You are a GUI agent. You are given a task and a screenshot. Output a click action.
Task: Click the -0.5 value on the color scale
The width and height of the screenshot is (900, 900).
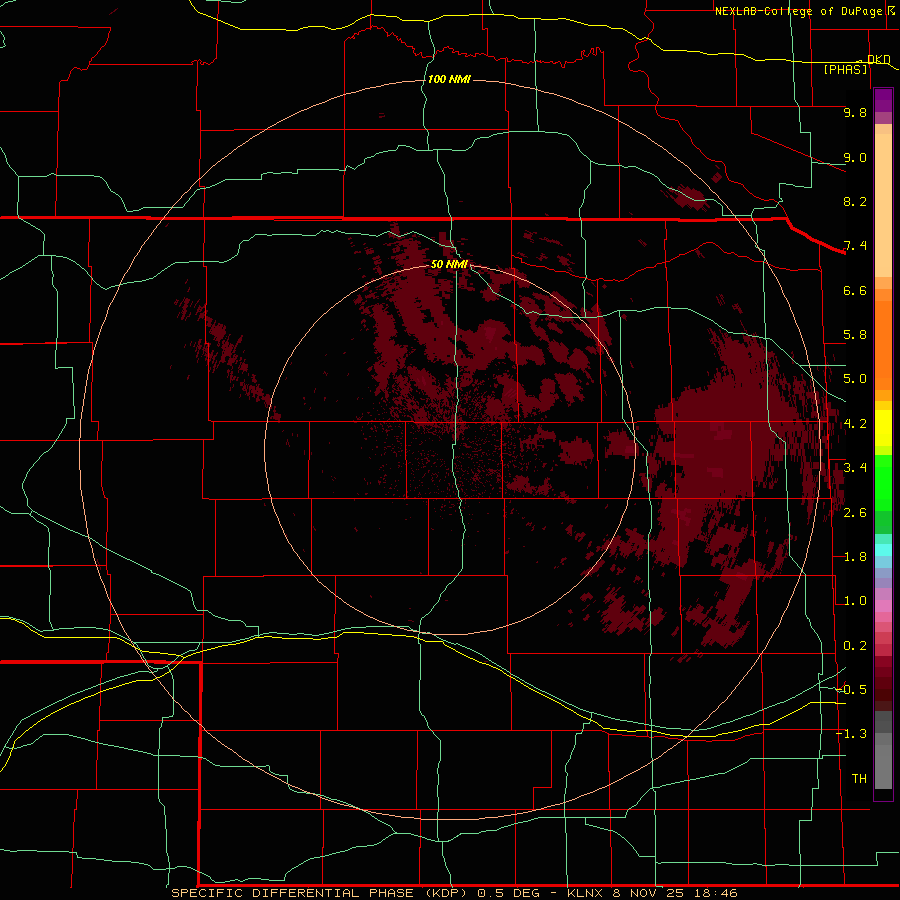(x=851, y=690)
